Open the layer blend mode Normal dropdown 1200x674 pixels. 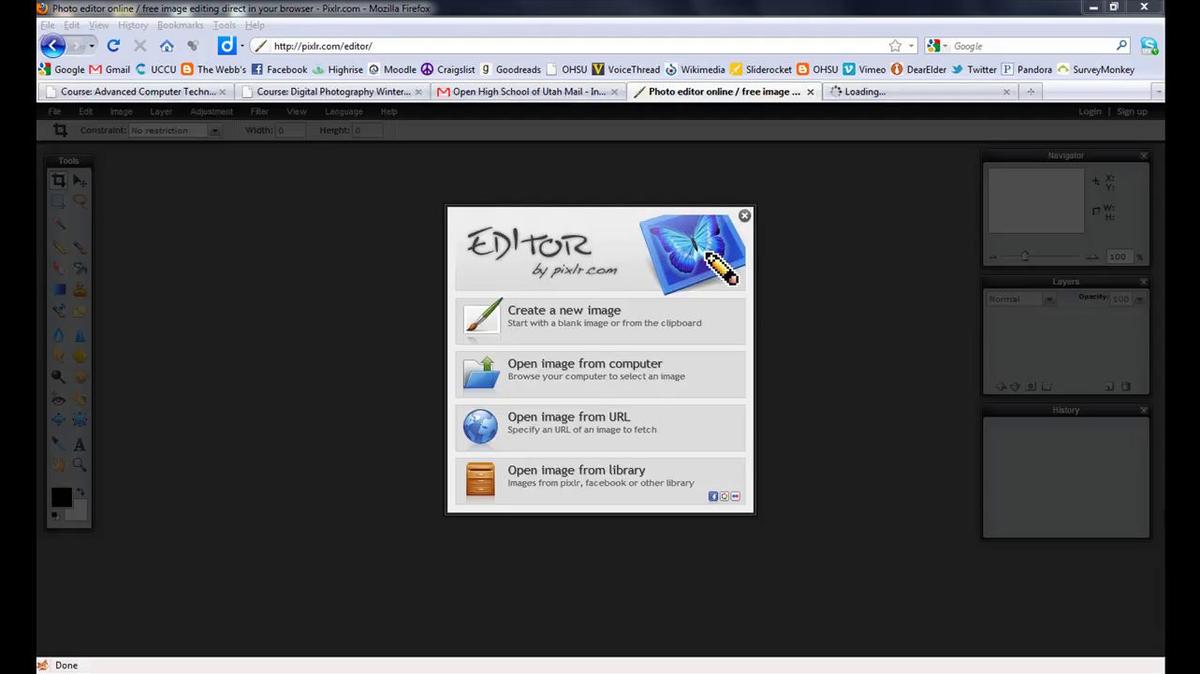pyautogui.click(x=1049, y=299)
